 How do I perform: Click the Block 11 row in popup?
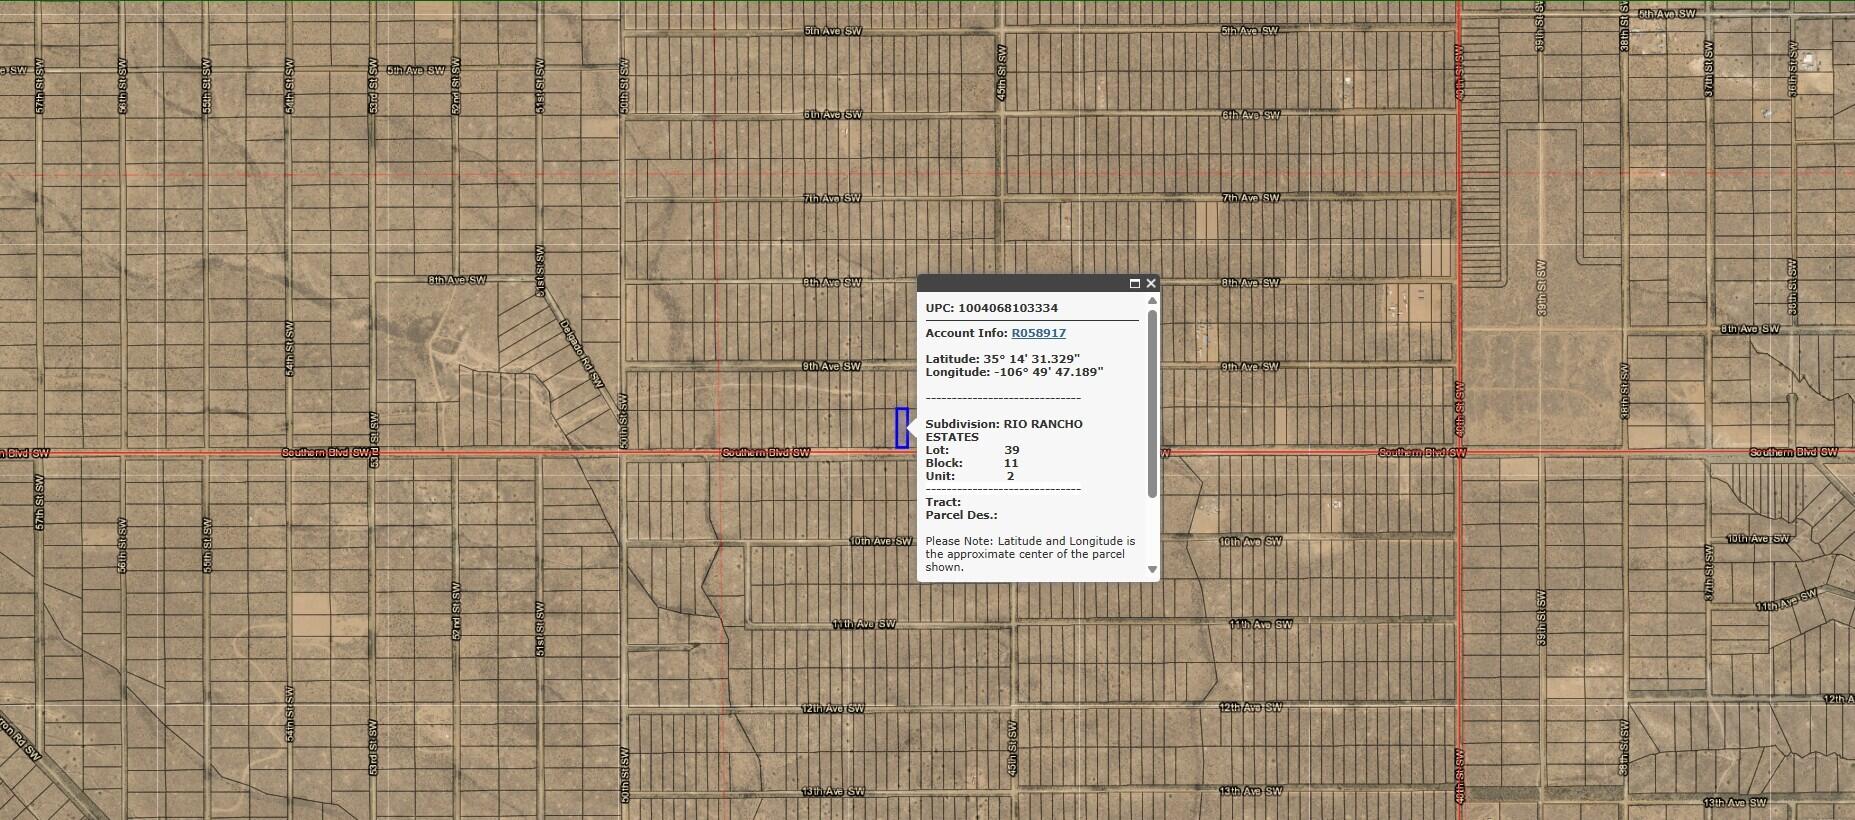(x=971, y=463)
